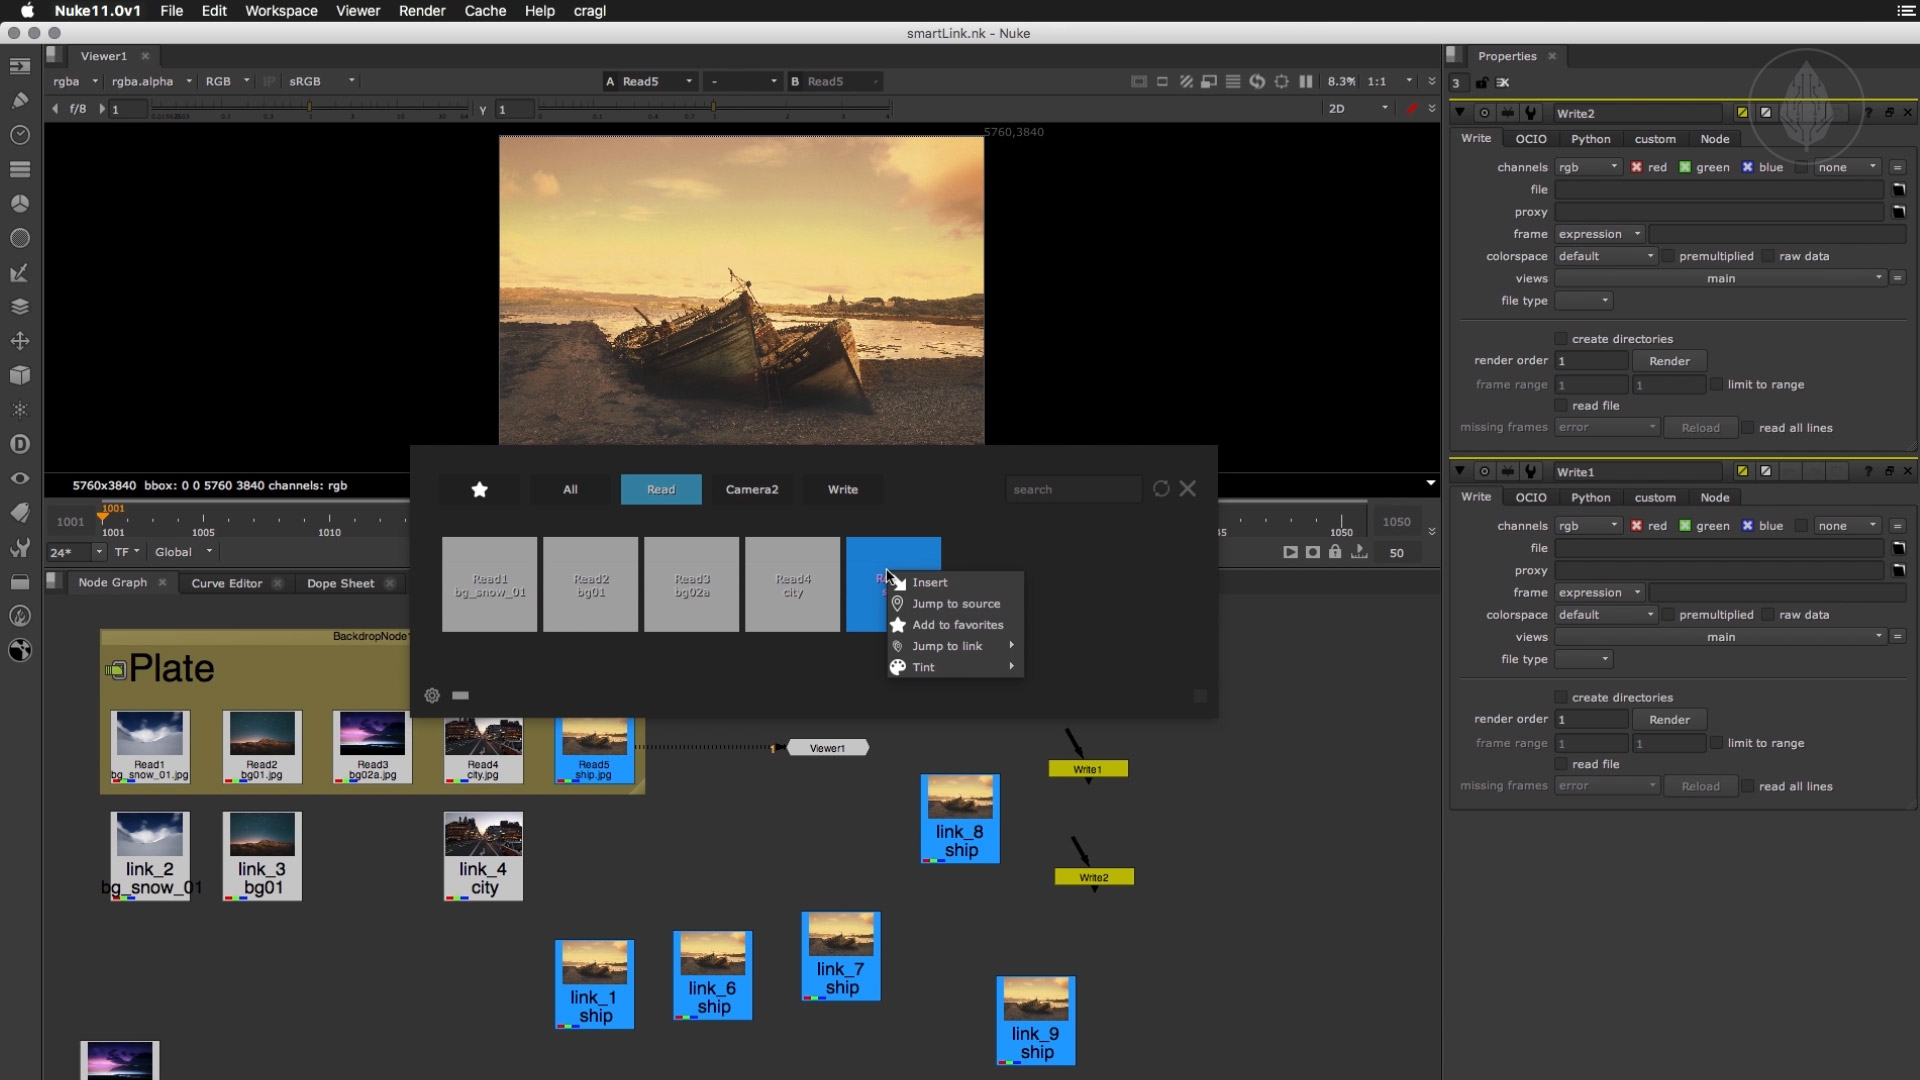The height and width of the screenshot is (1080, 1920).
Task: Open the 3D nodes cube icon
Action: (x=19, y=375)
